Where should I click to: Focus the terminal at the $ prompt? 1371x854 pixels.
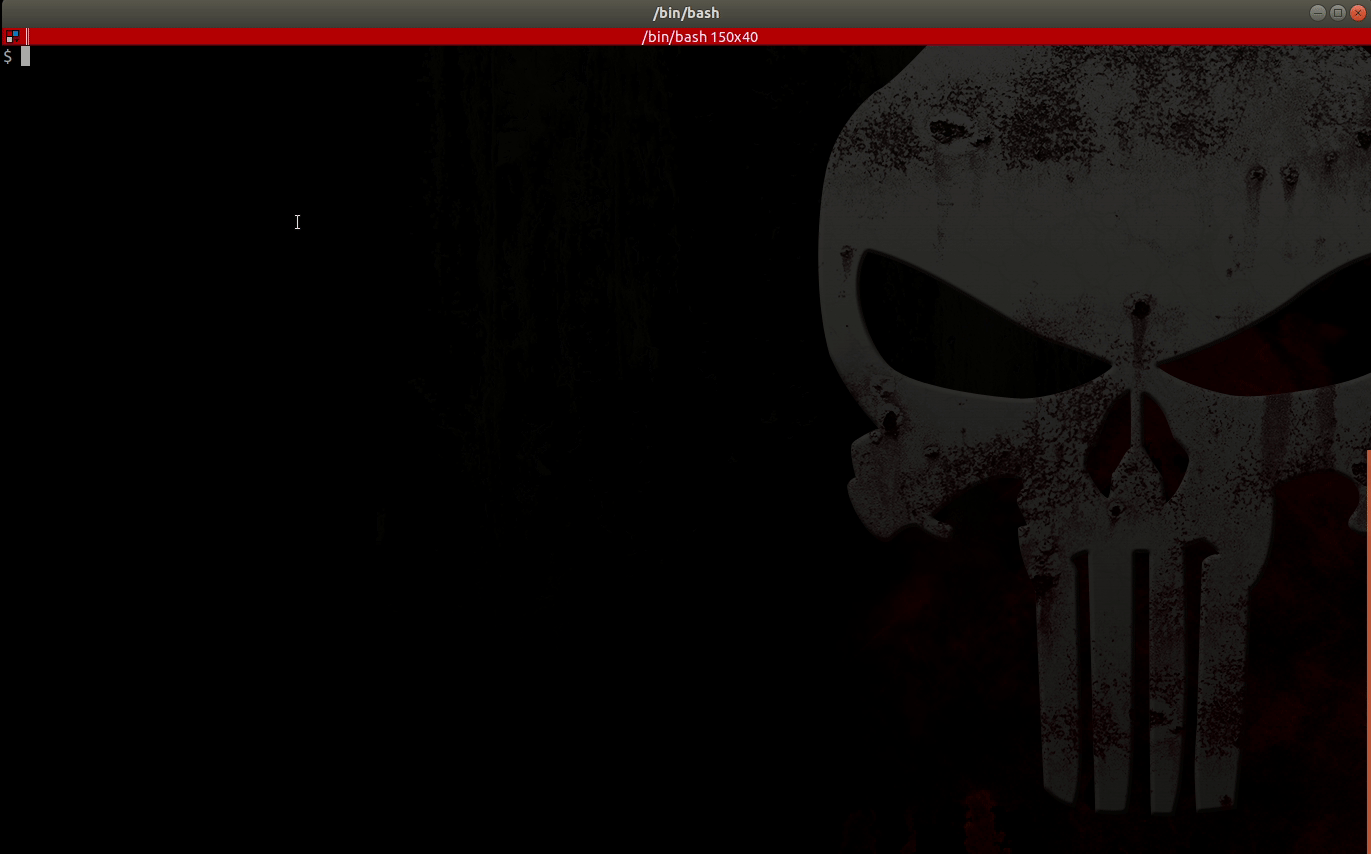click(26, 57)
